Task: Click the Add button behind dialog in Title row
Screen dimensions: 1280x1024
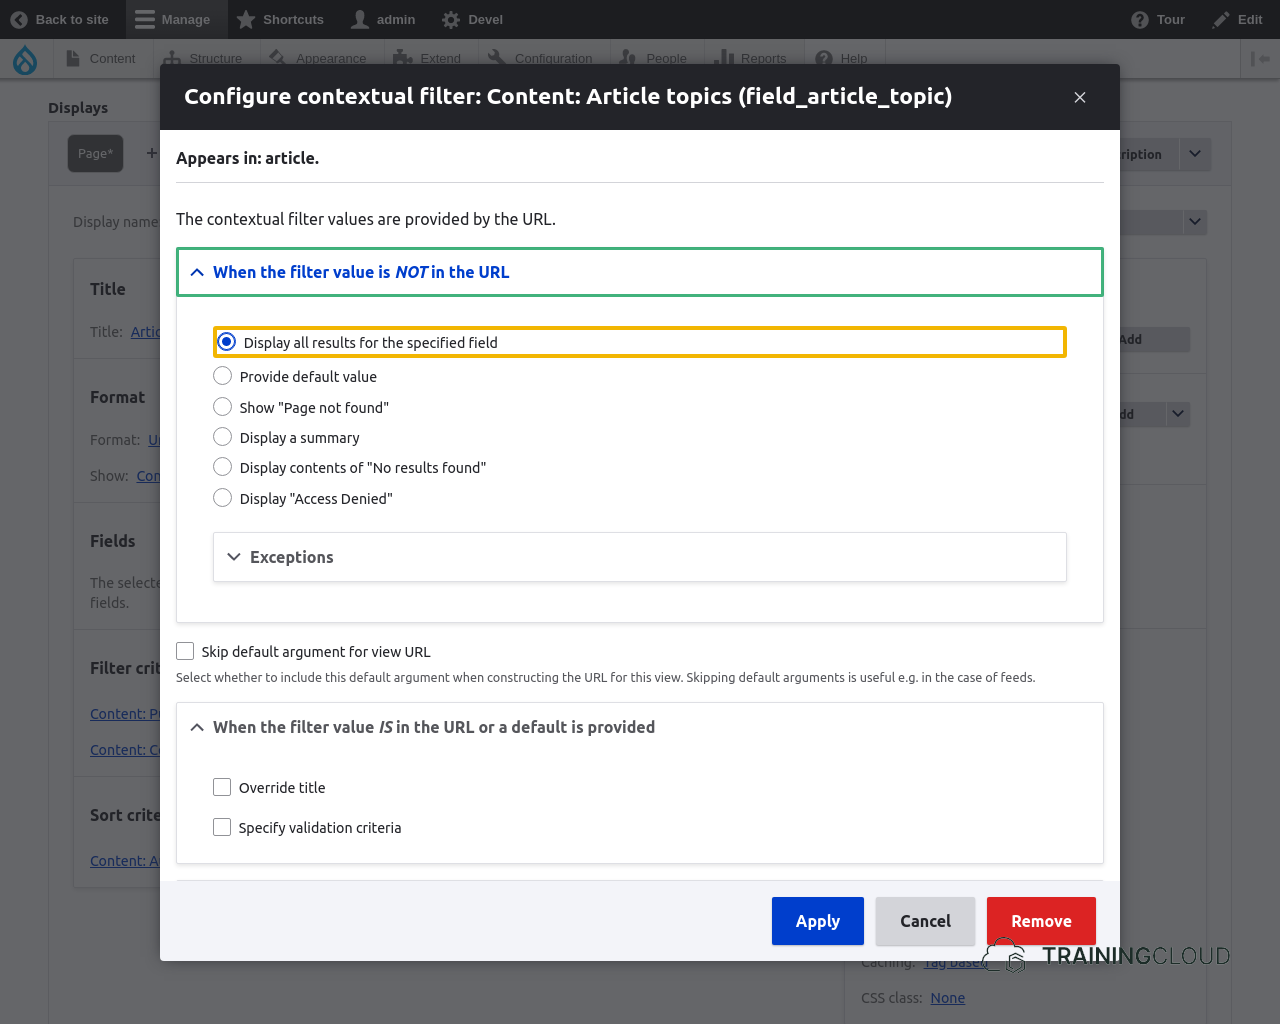Action: [x=1153, y=340]
